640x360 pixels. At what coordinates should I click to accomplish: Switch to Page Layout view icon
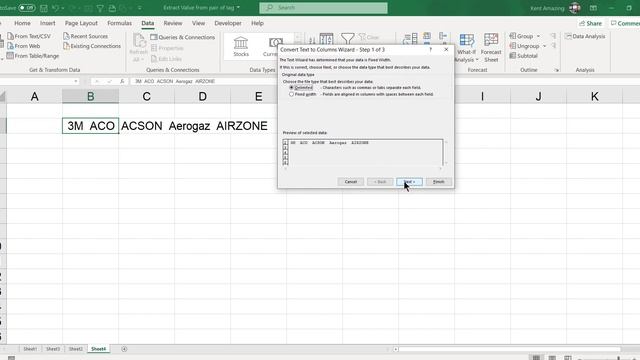tap(552, 358)
